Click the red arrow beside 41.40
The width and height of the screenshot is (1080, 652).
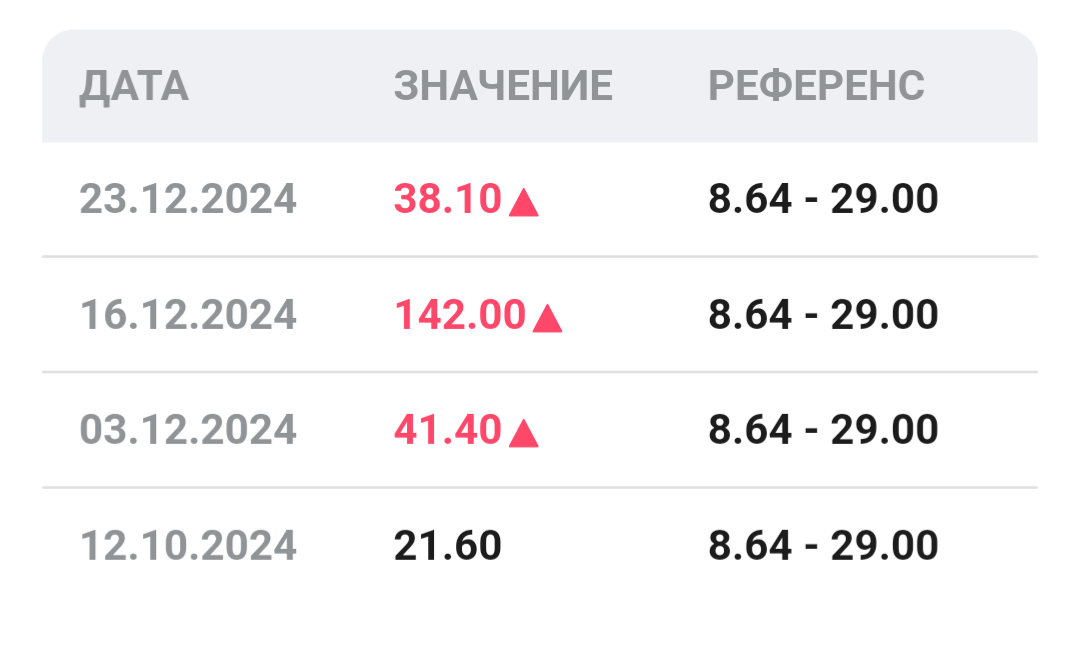[x=524, y=434]
